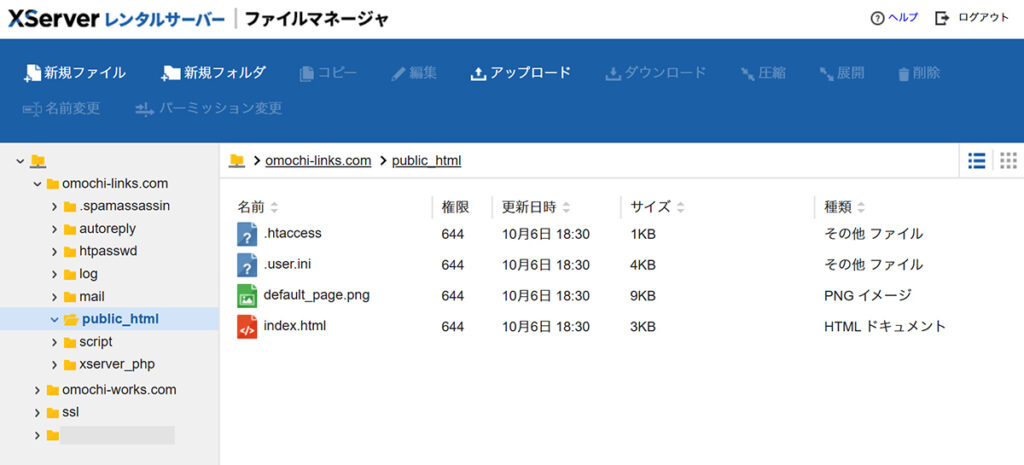The width and height of the screenshot is (1024, 465).
Task: Select the mail folder in tree
Action: (x=91, y=297)
